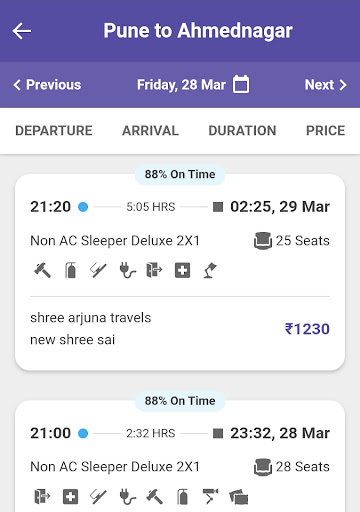Go to Previous day
The width and height of the screenshot is (360, 512).
[x=47, y=85]
